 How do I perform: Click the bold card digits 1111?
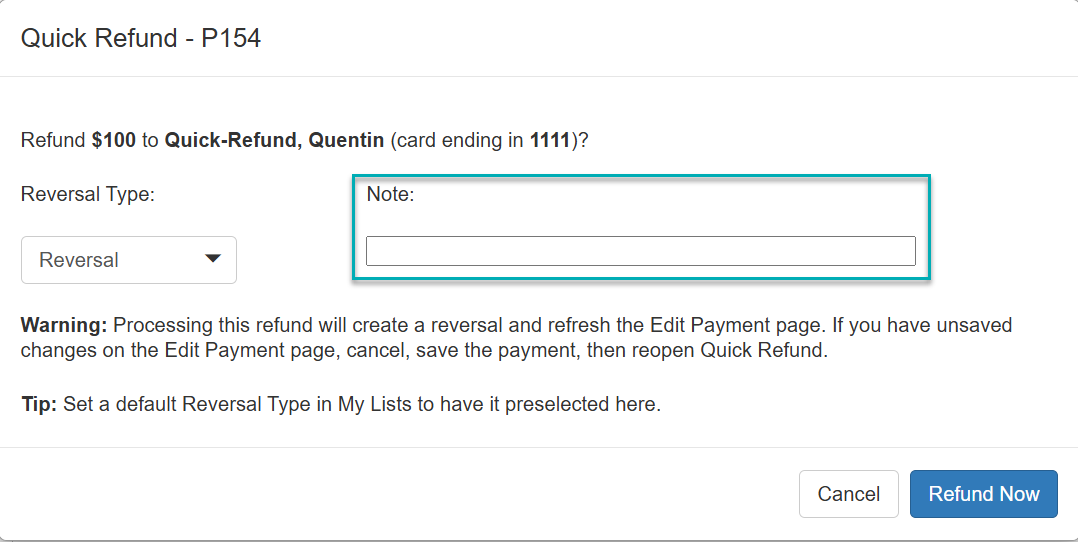tap(550, 140)
